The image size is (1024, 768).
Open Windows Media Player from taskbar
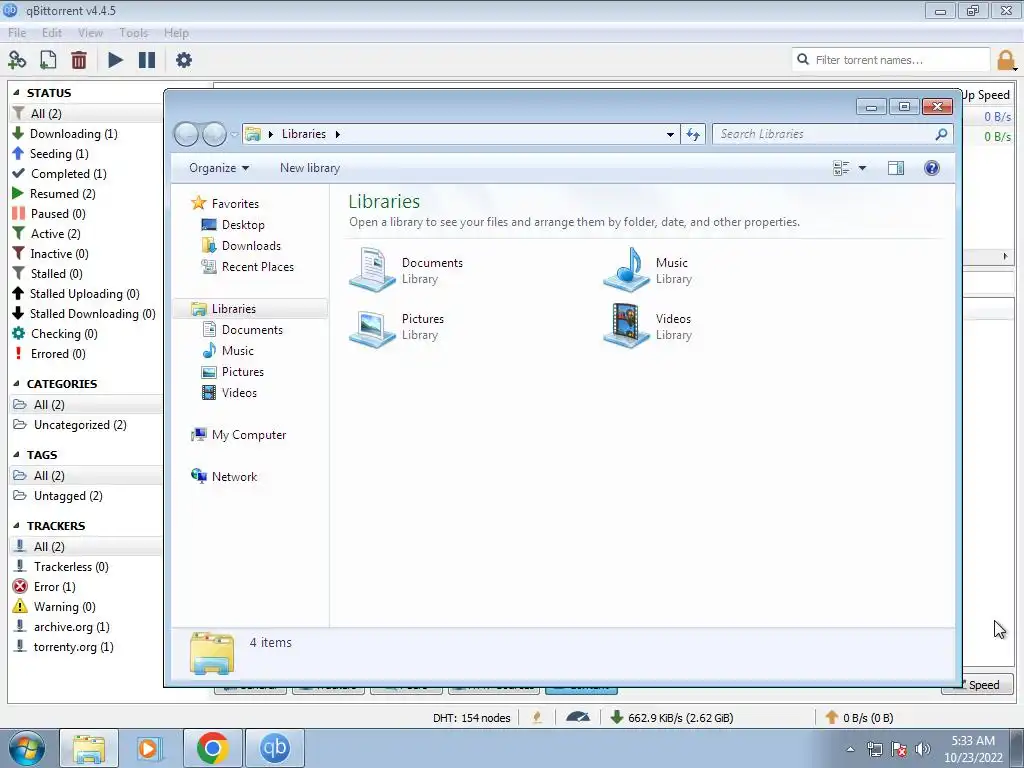pyautogui.click(x=149, y=748)
